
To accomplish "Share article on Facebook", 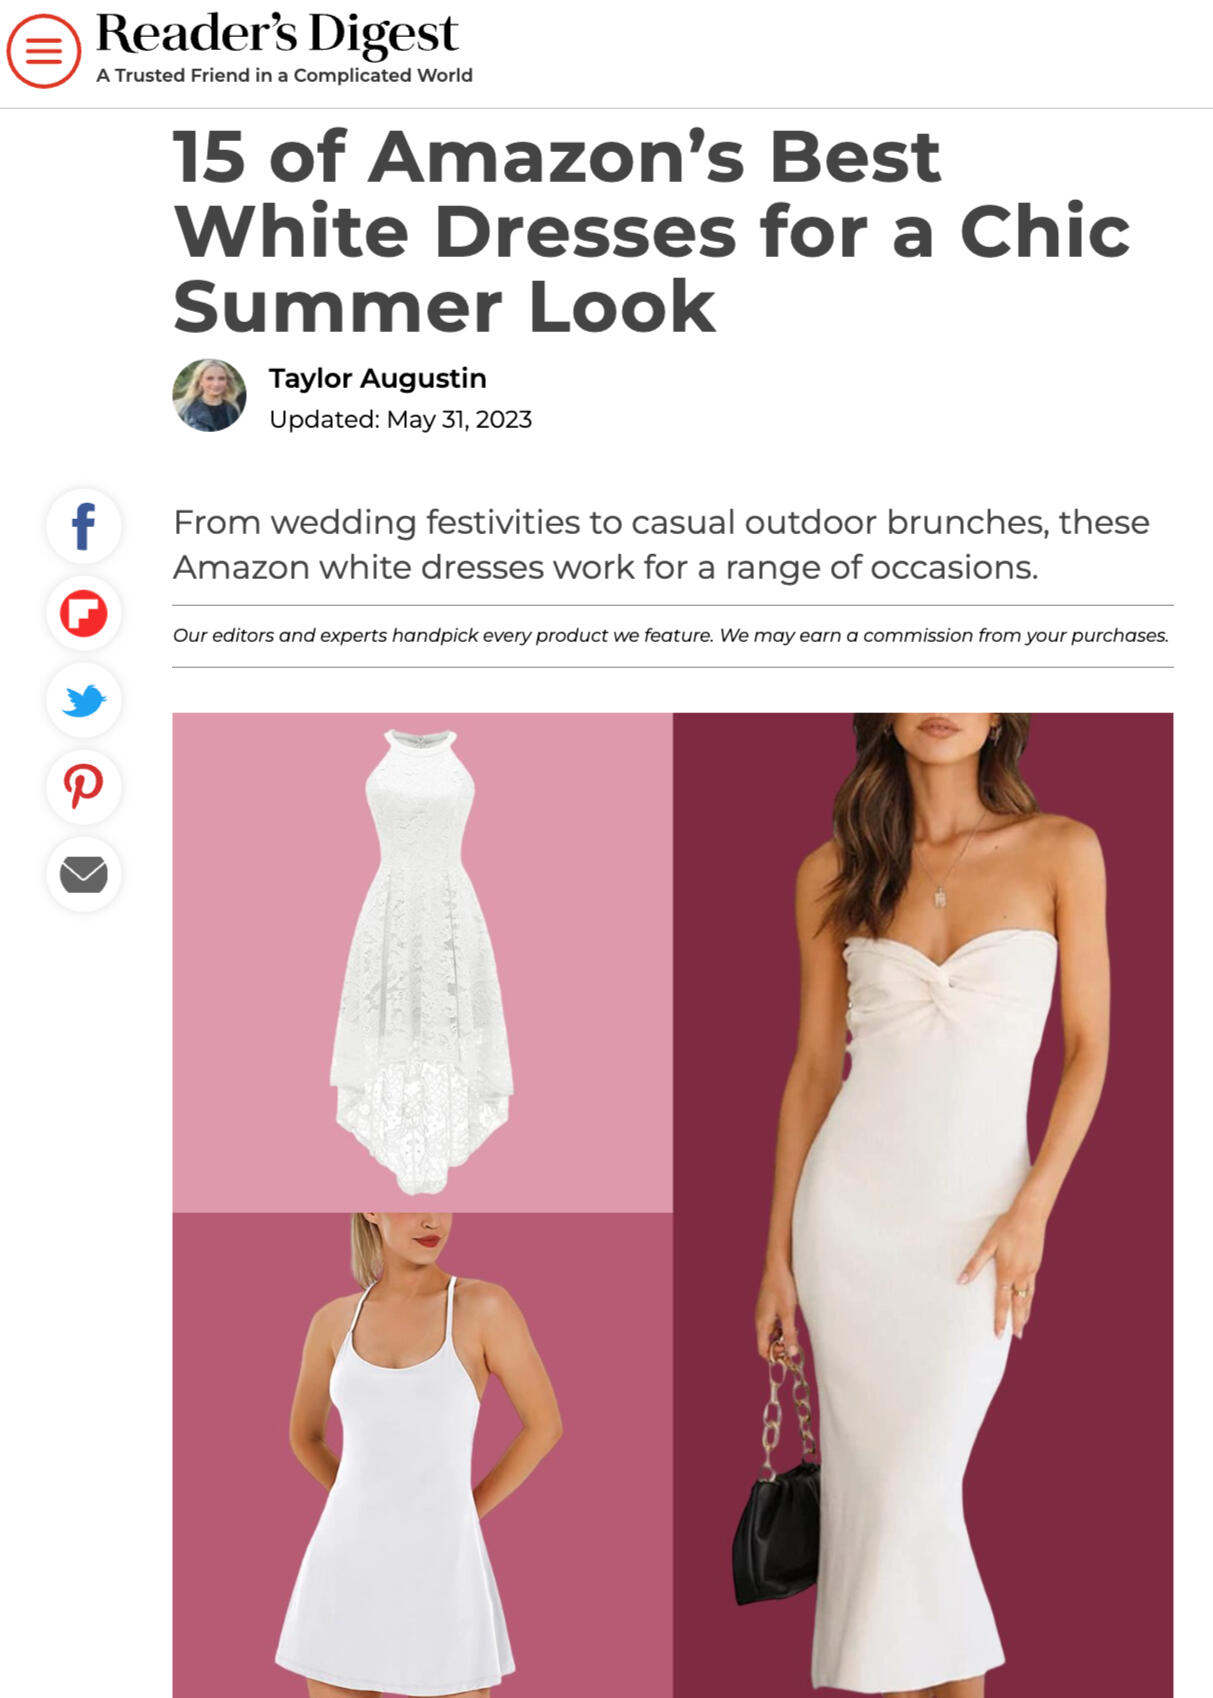I will click(84, 526).
